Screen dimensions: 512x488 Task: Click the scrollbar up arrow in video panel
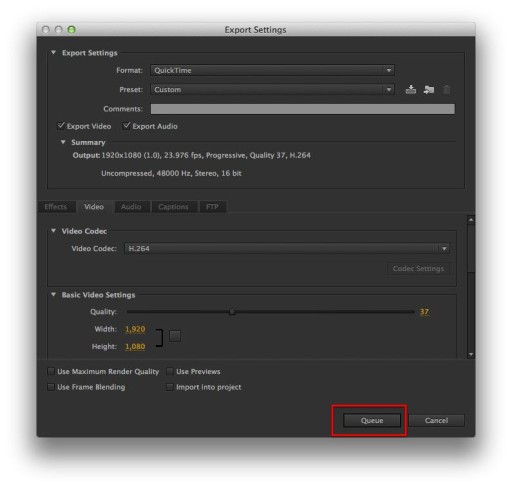471,220
